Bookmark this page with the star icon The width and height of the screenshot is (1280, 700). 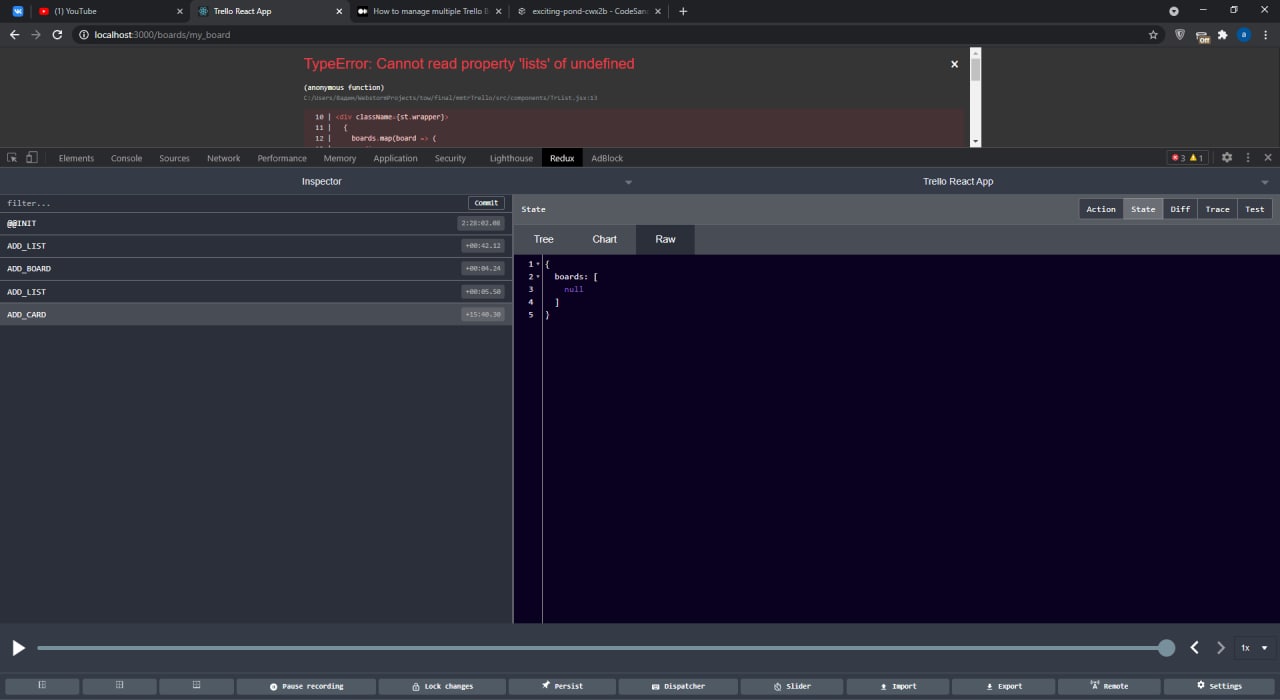1153,35
